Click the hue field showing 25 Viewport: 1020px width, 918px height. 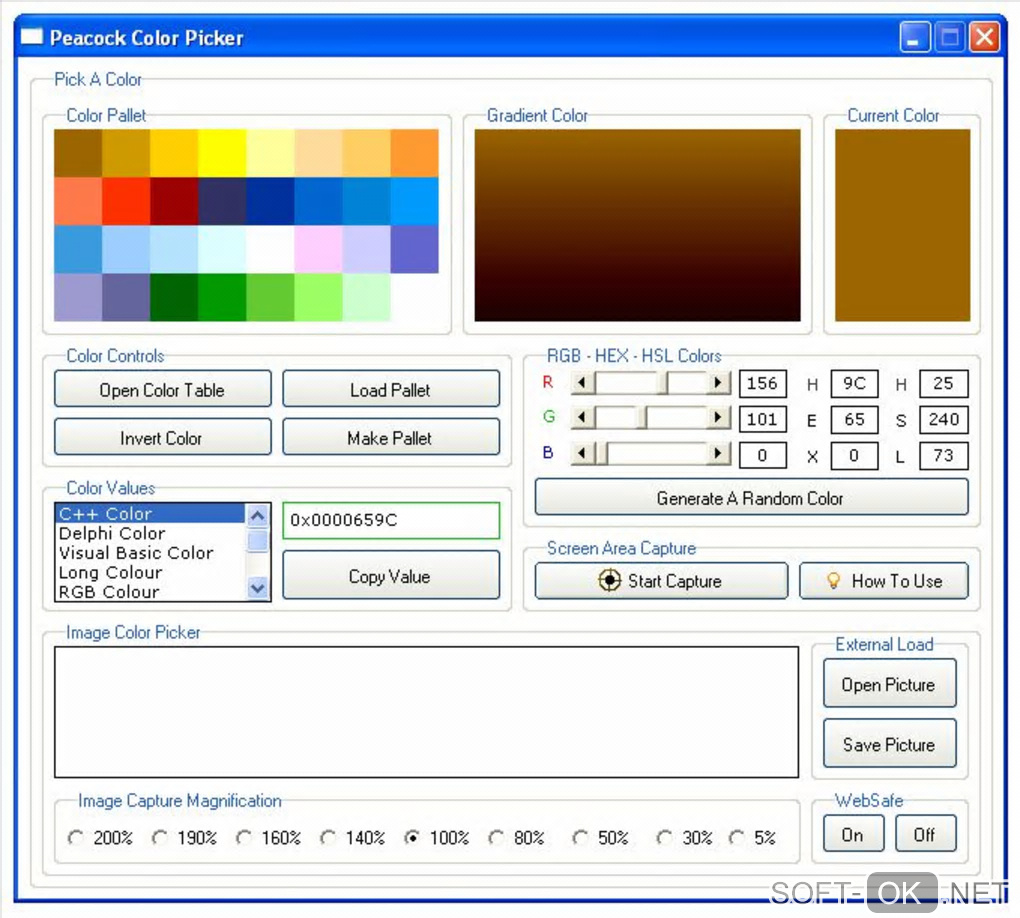pyautogui.click(x=944, y=383)
